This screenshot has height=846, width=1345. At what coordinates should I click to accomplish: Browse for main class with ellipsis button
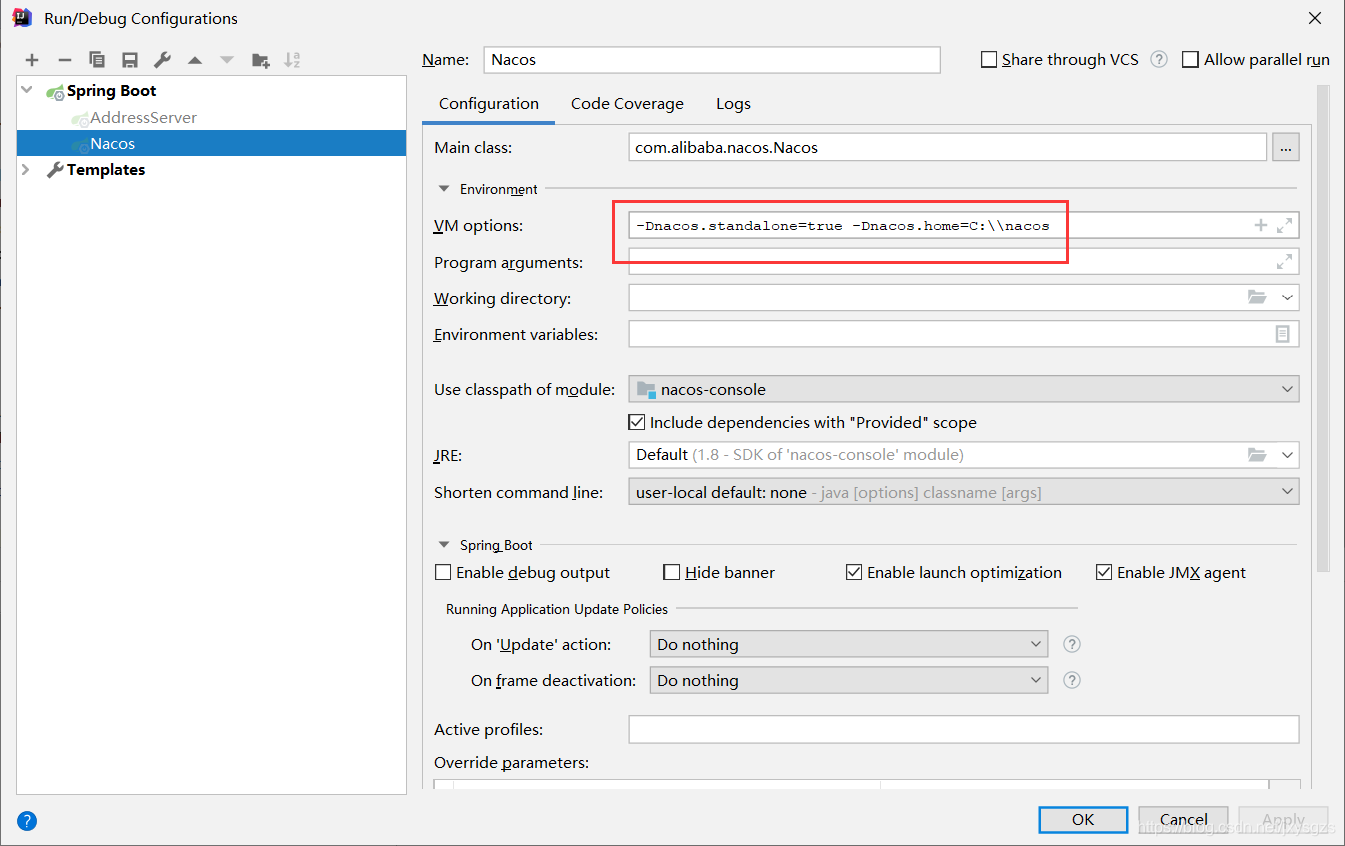point(1286,148)
